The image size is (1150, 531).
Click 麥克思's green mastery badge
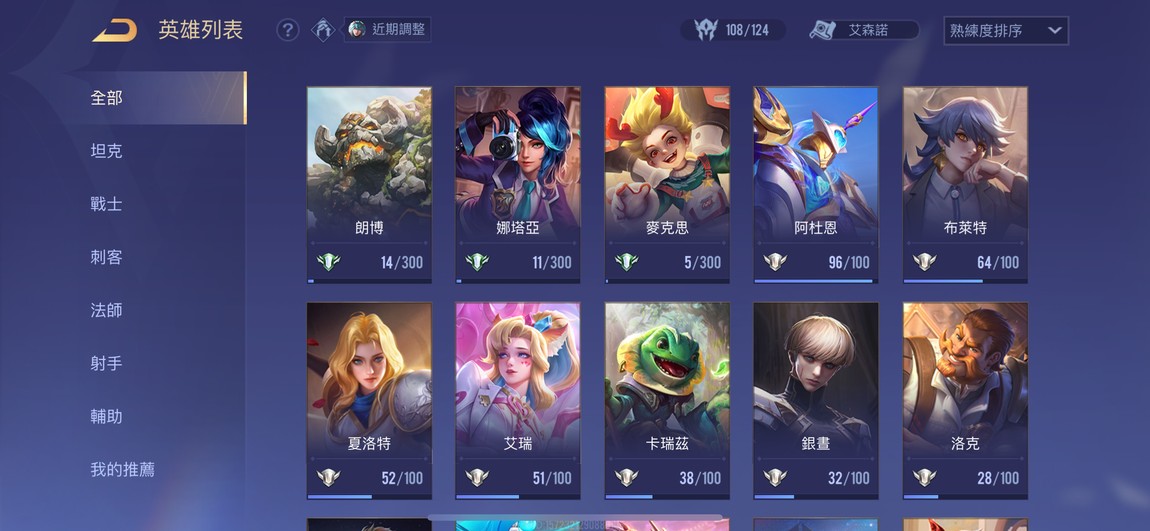(x=626, y=262)
